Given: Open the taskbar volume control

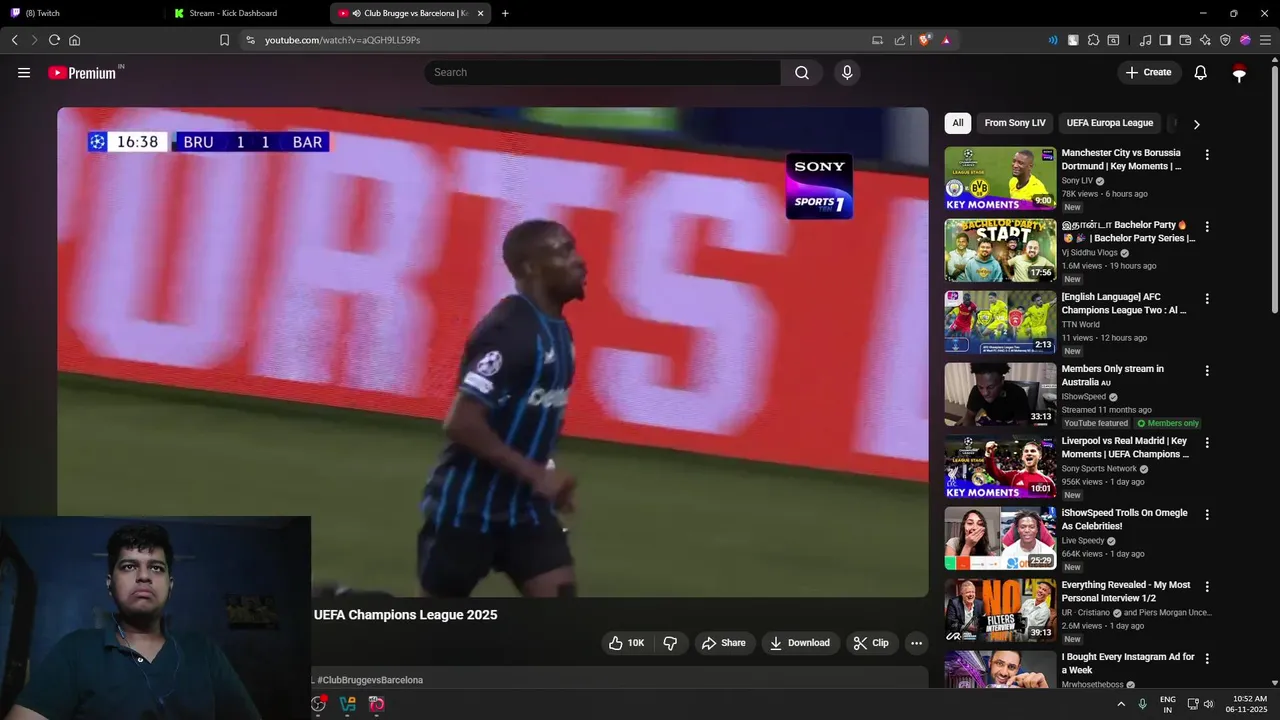Looking at the screenshot, I should coord(1208,704).
